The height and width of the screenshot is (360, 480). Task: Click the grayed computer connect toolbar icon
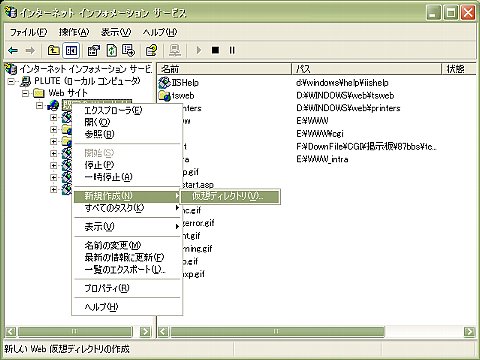(x=175, y=50)
